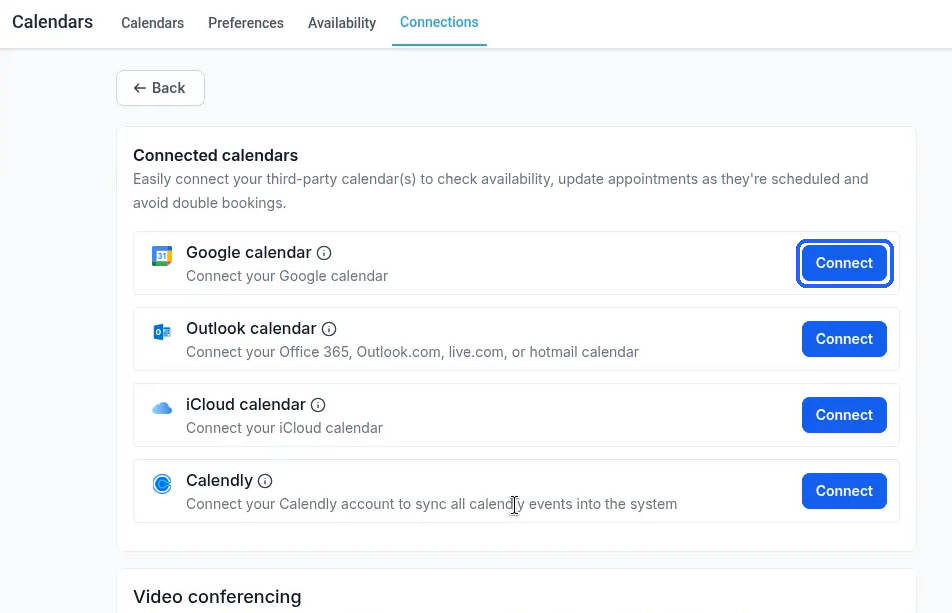Click the Connected calendars heading
The height and width of the screenshot is (613, 952).
pos(216,155)
